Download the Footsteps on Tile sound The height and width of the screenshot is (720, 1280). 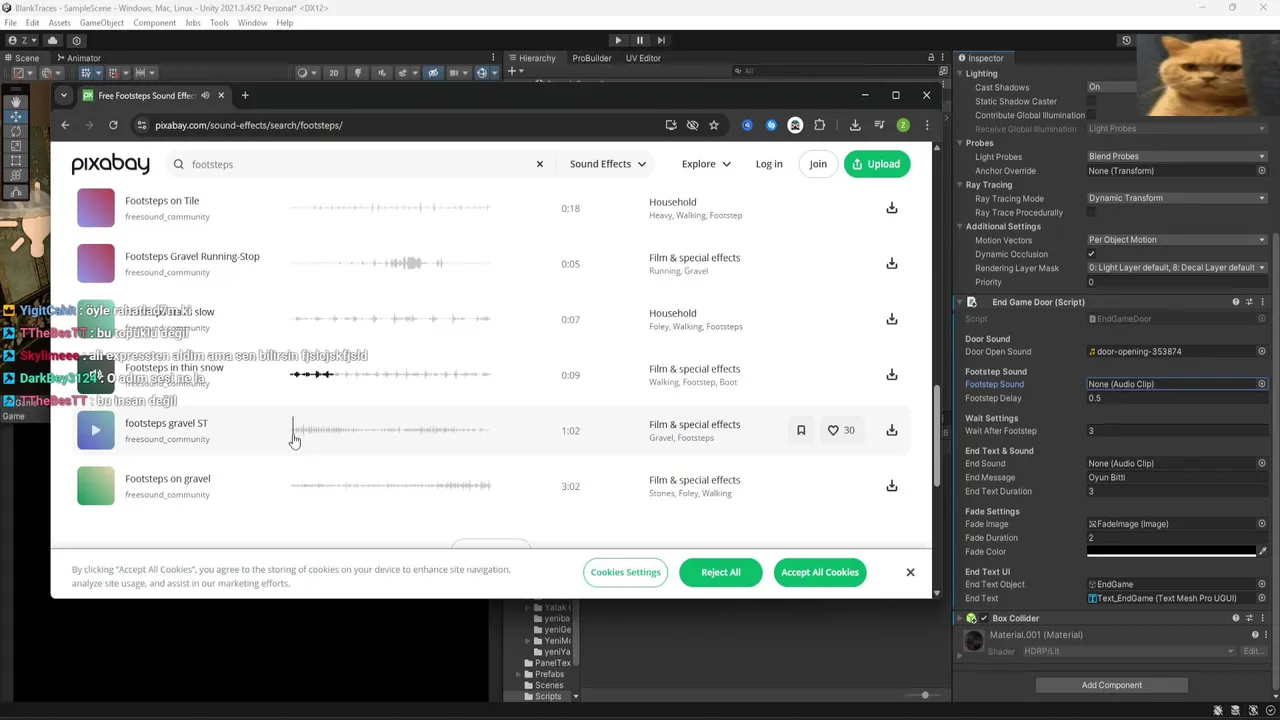(891, 208)
